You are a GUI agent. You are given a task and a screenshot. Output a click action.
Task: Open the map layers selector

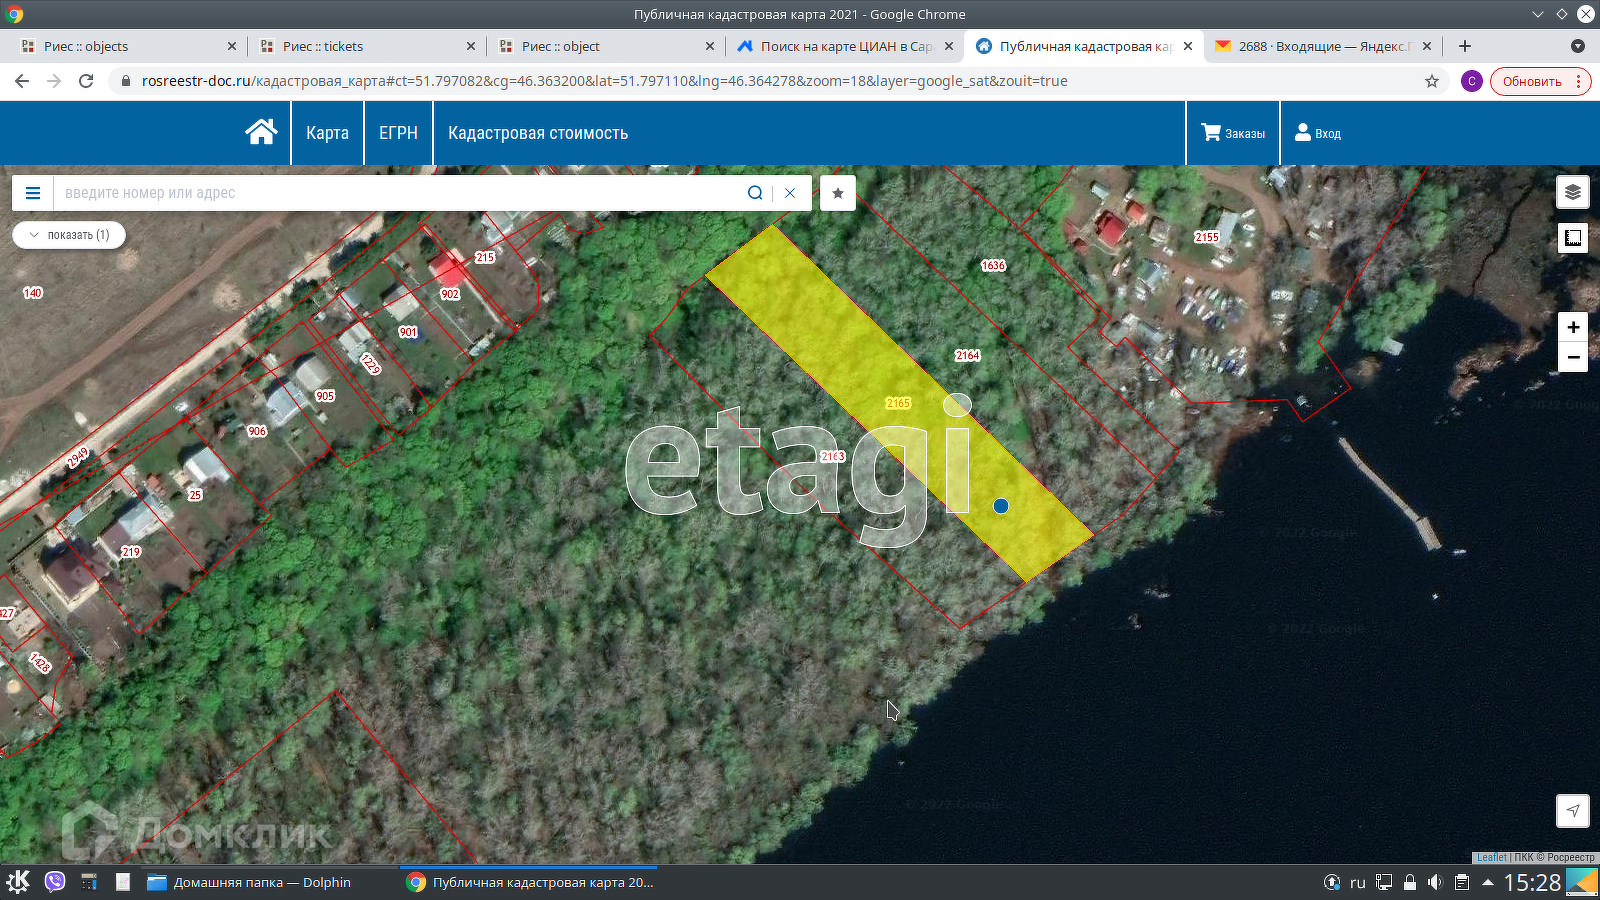1573,192
